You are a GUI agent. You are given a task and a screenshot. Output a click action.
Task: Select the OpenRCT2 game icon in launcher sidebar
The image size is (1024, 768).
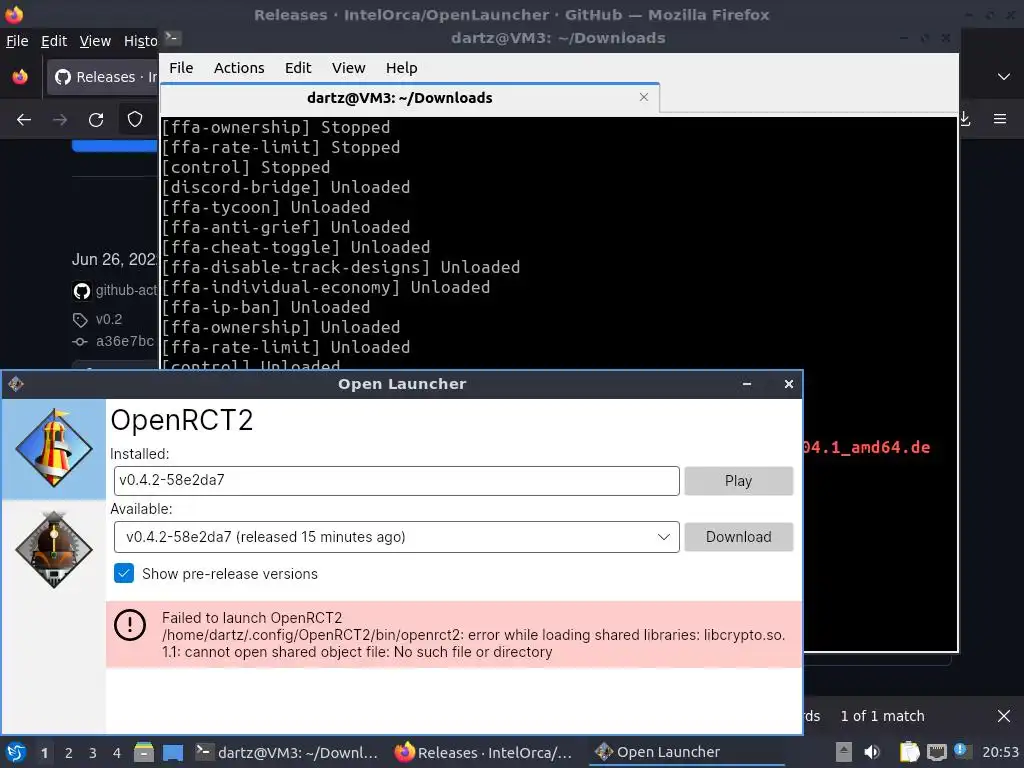coord(54,449)
